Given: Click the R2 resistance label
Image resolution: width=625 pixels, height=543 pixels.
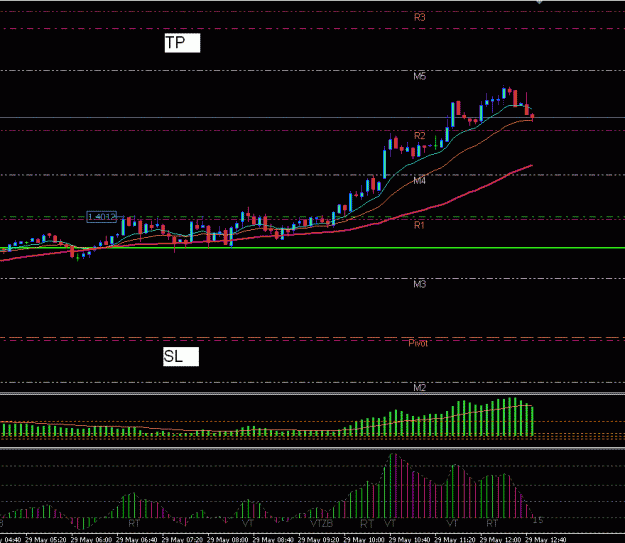Looking at the screenshot, I should (420, 136).
